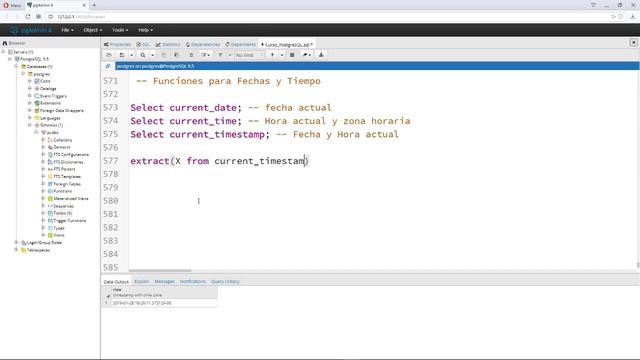Click the timestamp result cell in Data Output

164,303
